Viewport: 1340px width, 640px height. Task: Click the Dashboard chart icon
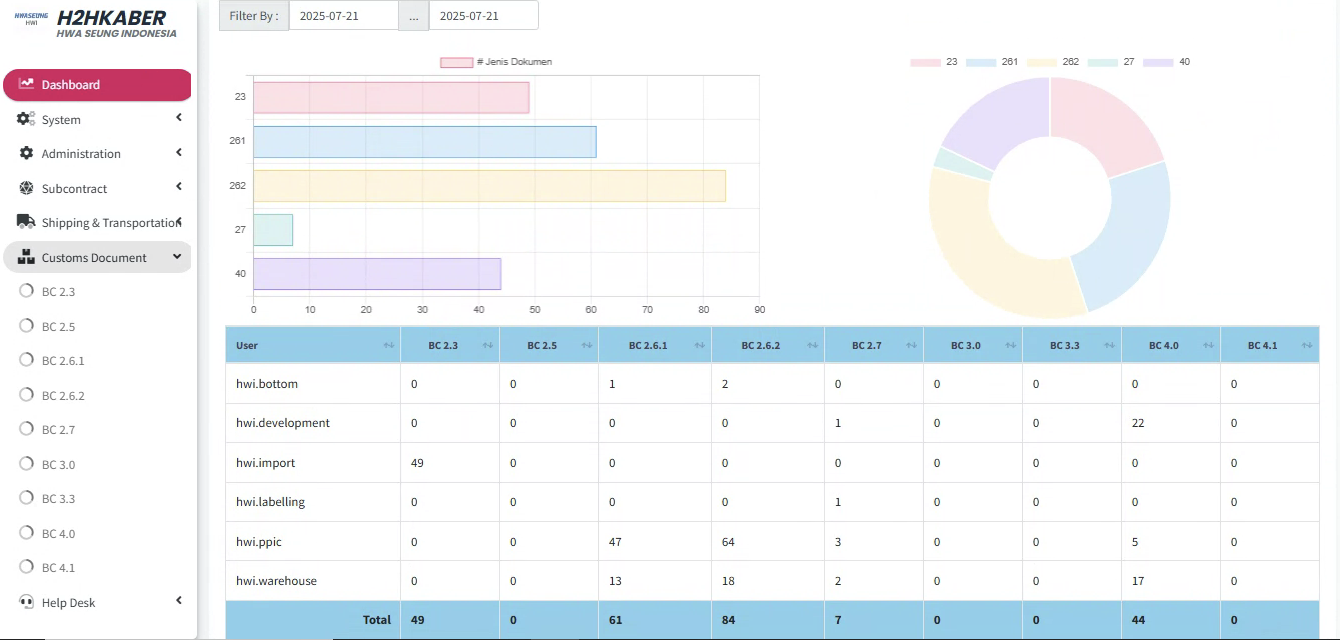[26, 84]
